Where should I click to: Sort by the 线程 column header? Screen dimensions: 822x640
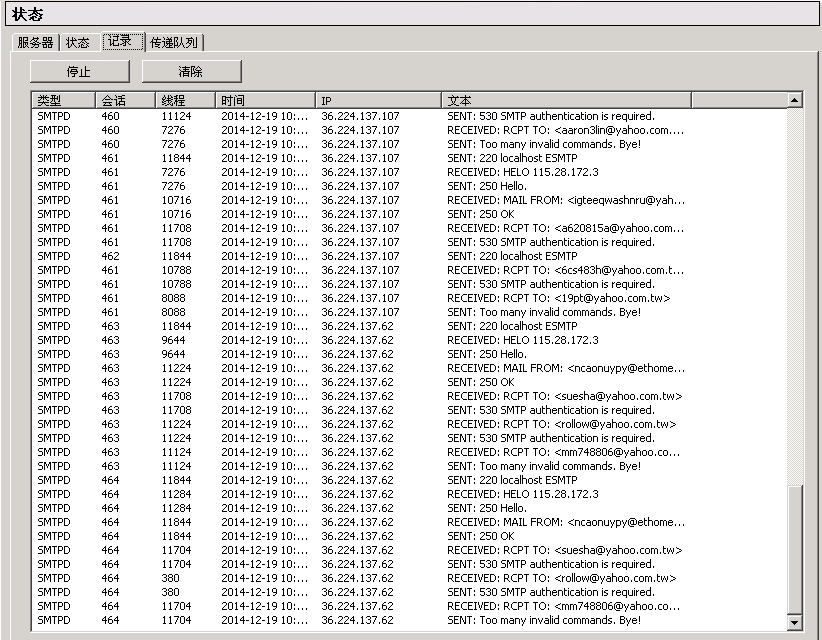(x=185, y=101)
